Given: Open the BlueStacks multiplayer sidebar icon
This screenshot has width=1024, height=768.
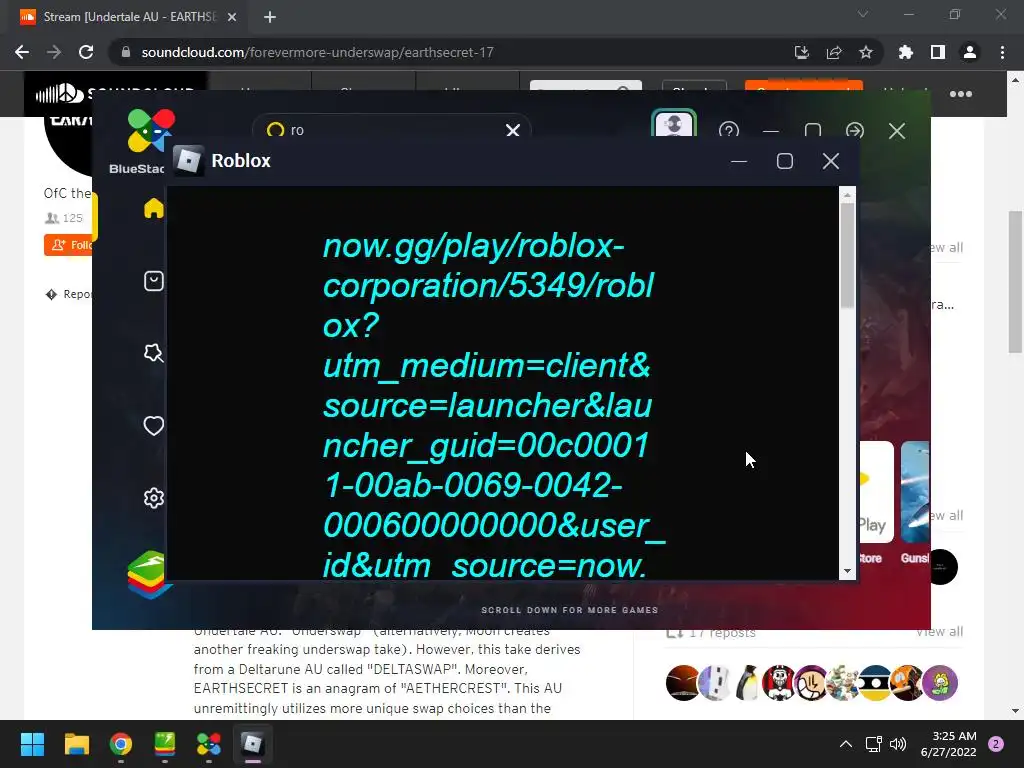Looking at the screenshot, I should [x=154, y=353].
